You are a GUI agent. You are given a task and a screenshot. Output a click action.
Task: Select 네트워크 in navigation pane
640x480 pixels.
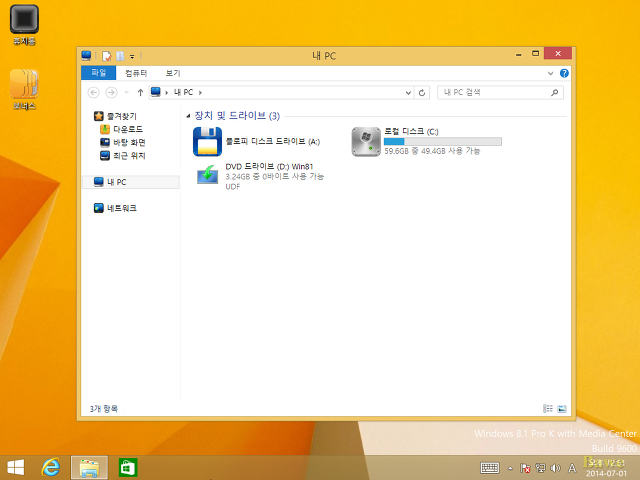coord(115,208)
